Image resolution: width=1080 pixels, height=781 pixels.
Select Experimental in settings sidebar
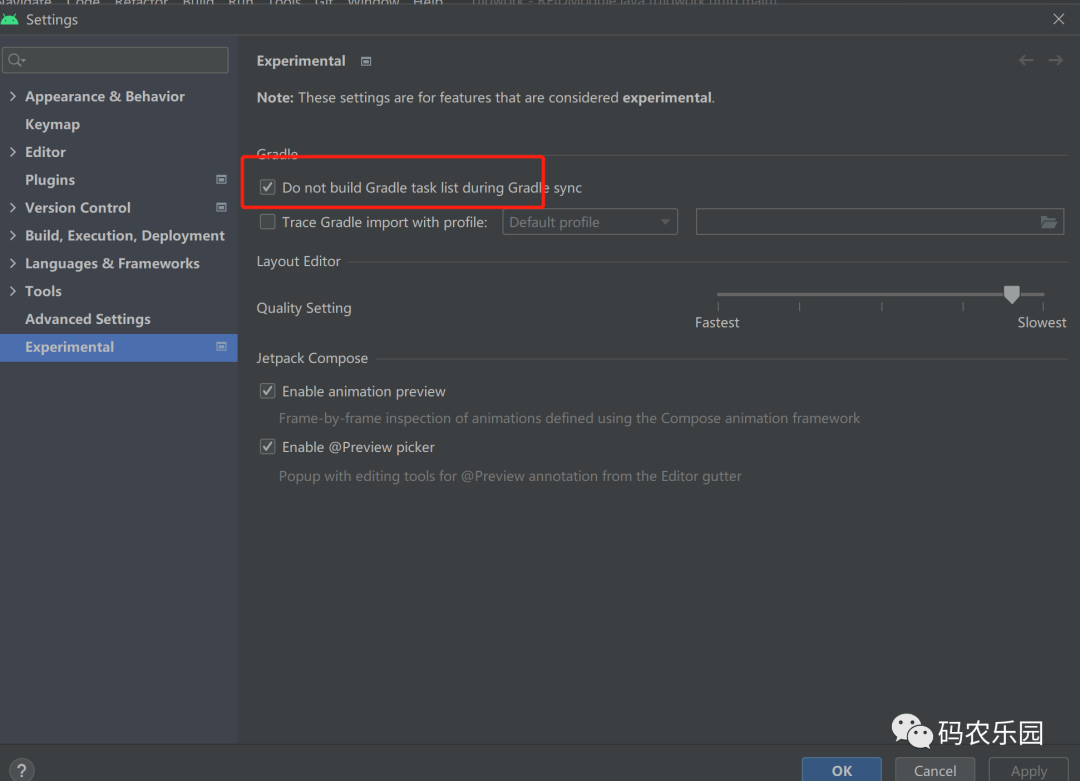(x=118, y=347)
